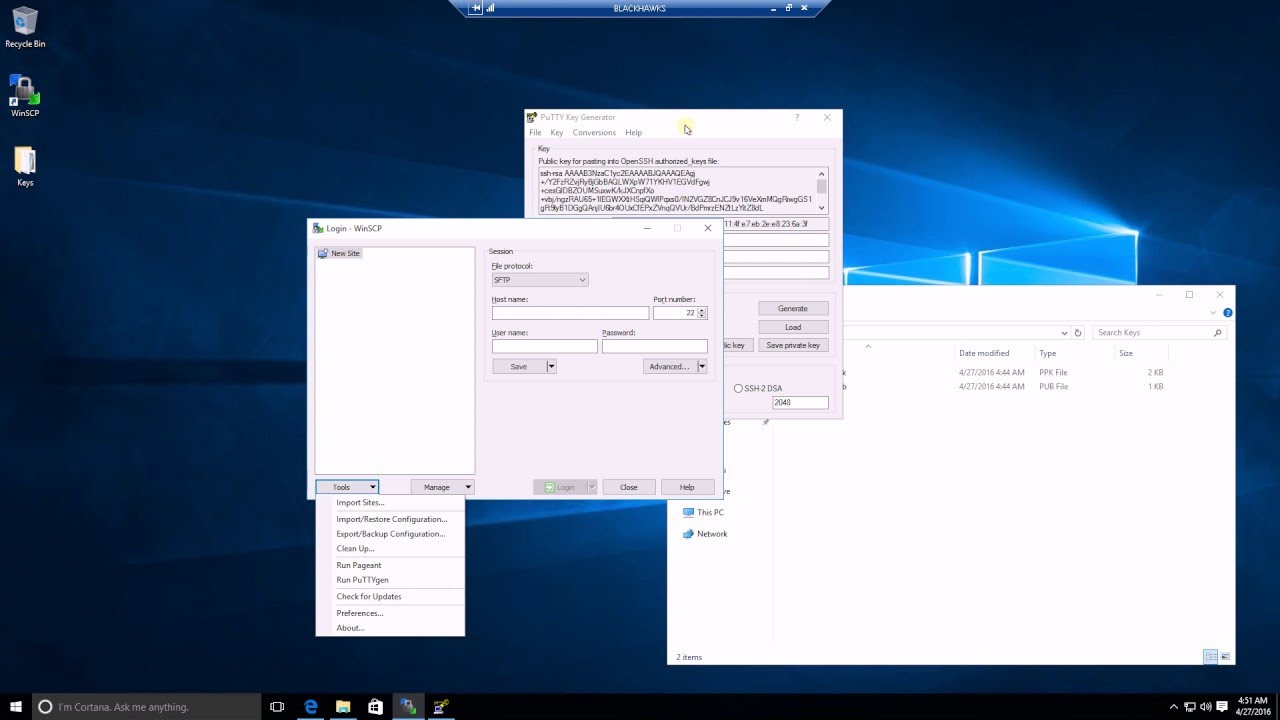Open the Recycle Bin desktop icon
The image size is (1280, 720).
pyautogui.click(x=25, y=27)
